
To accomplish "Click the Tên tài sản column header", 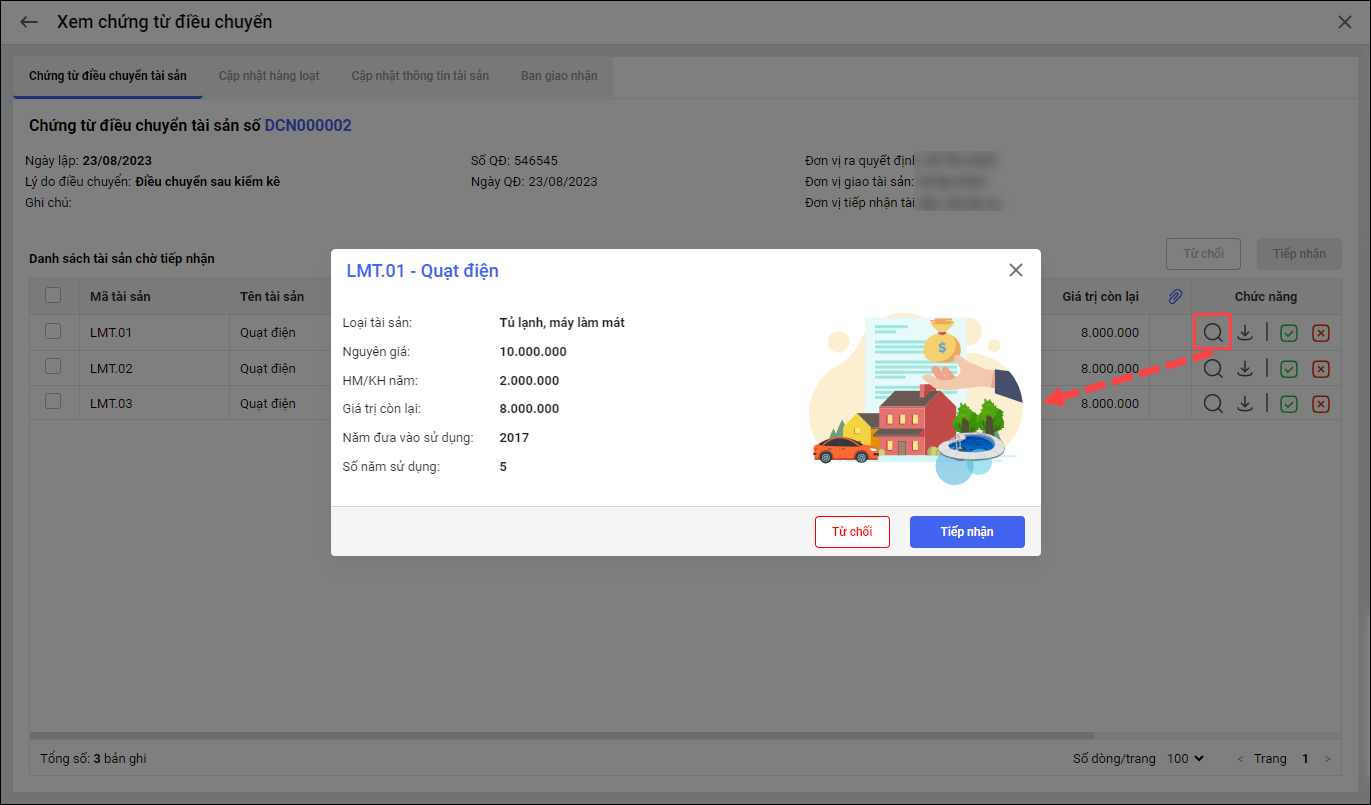I will tap(272, 297).
